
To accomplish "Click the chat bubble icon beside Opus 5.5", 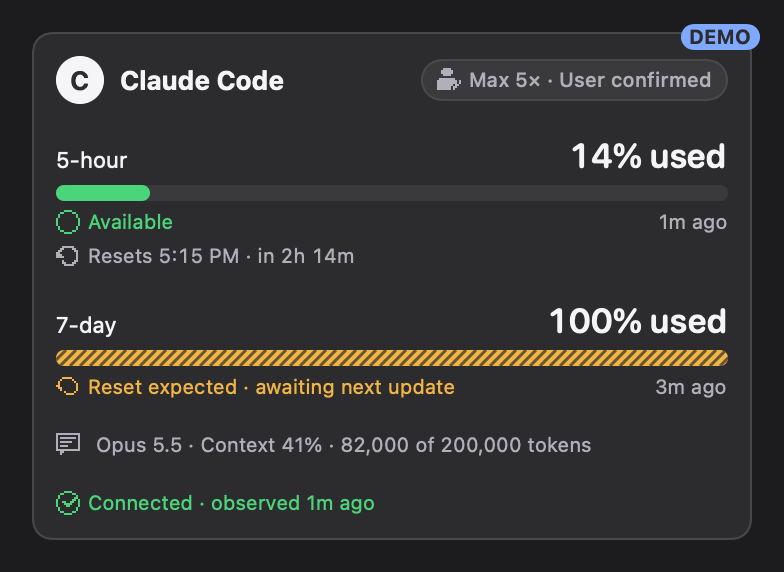I will (x=68, y=444).
